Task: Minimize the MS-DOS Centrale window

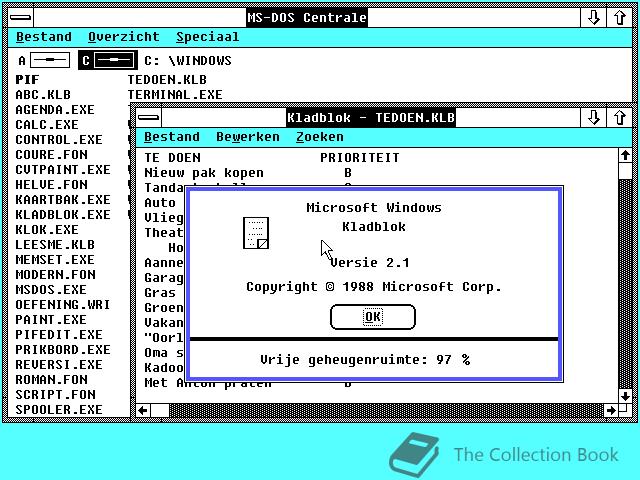Action: click(593, 18)
